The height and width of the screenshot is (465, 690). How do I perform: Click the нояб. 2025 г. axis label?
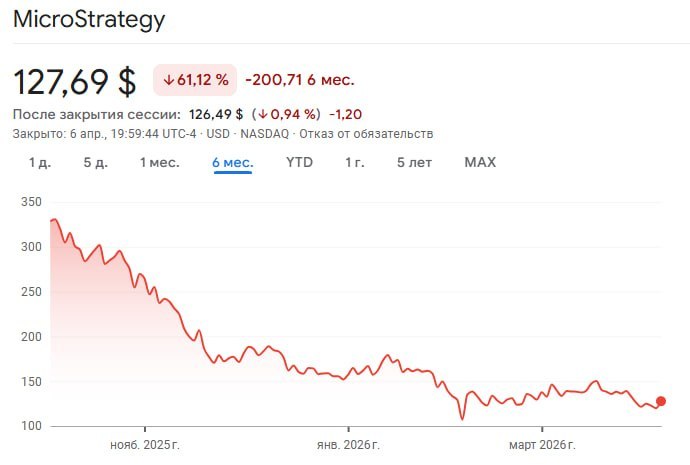pos(144,443)
